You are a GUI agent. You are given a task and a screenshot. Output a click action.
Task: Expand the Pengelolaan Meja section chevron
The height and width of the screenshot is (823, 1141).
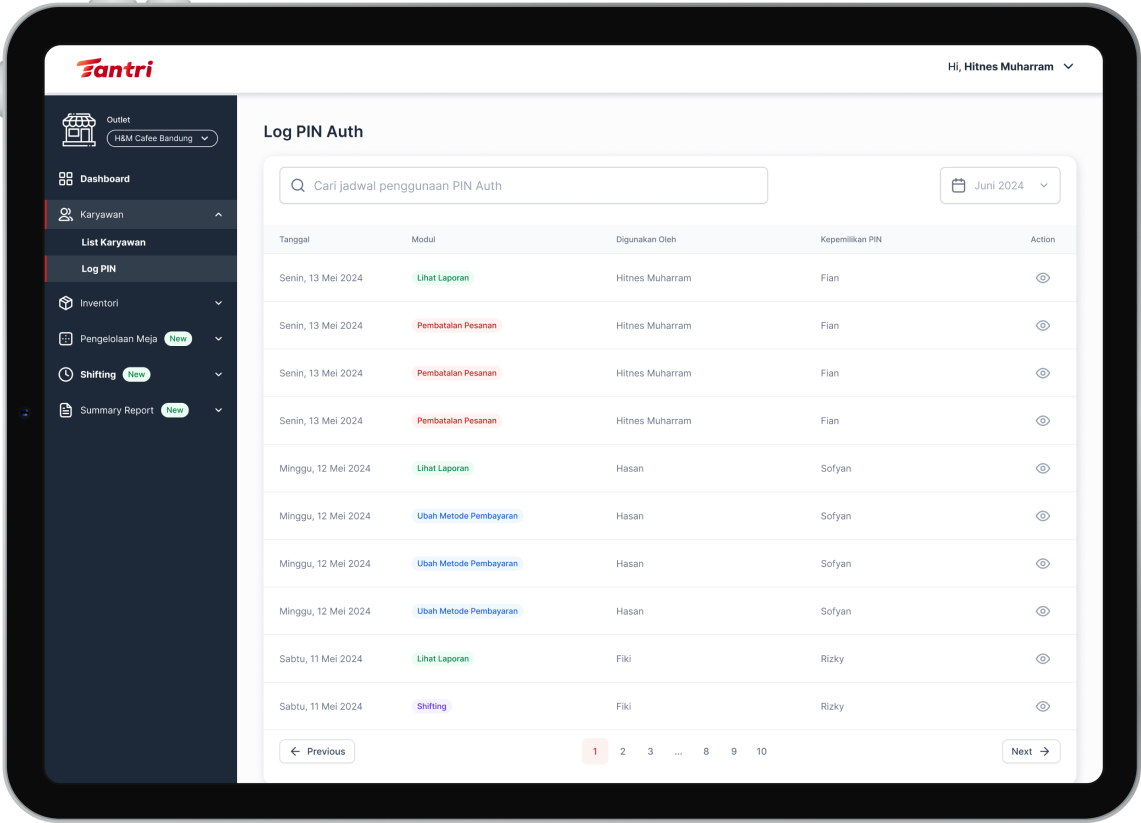click(x=218, y=338)
